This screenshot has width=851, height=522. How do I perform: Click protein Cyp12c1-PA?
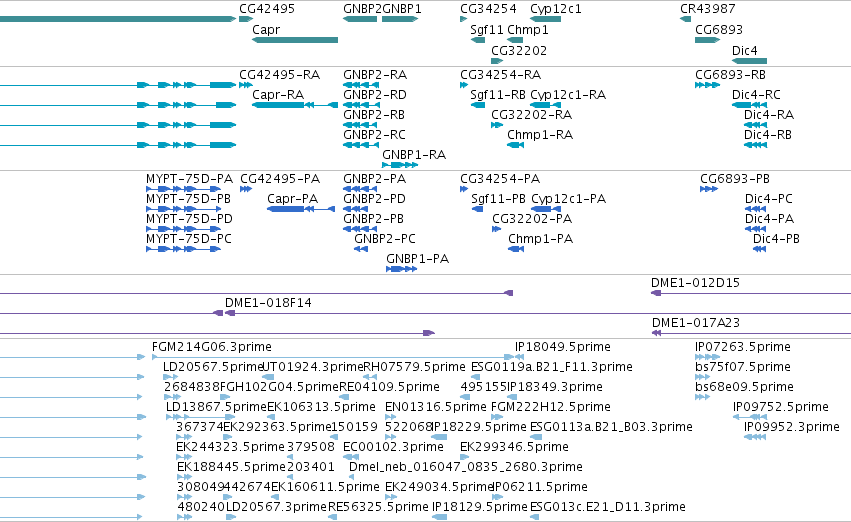click(x=568, y=199)
